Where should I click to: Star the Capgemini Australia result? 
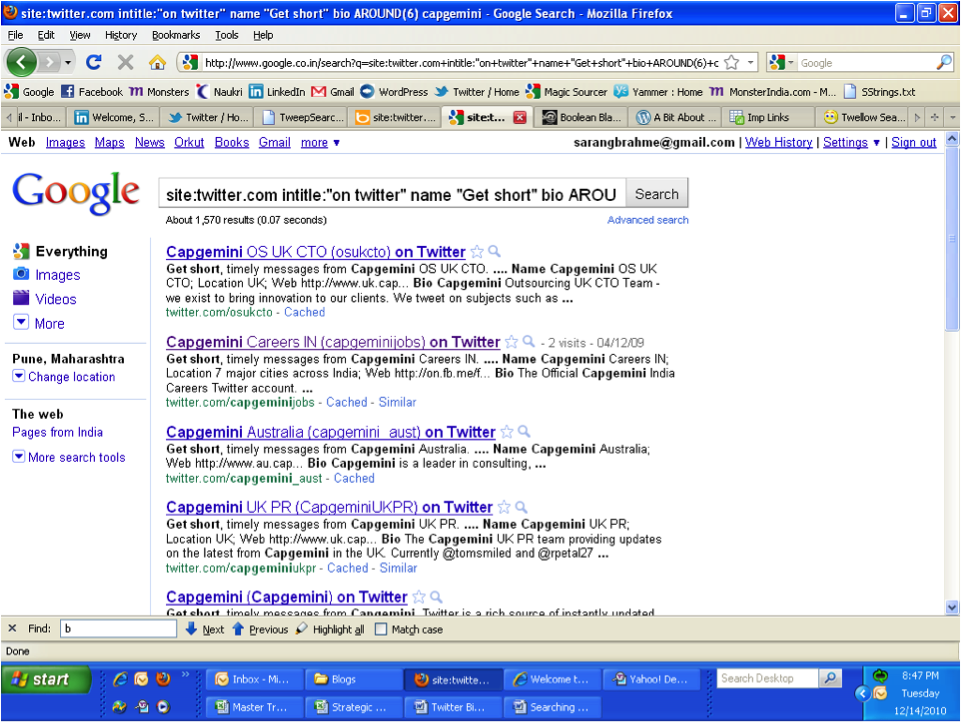(x=507, y=432)
